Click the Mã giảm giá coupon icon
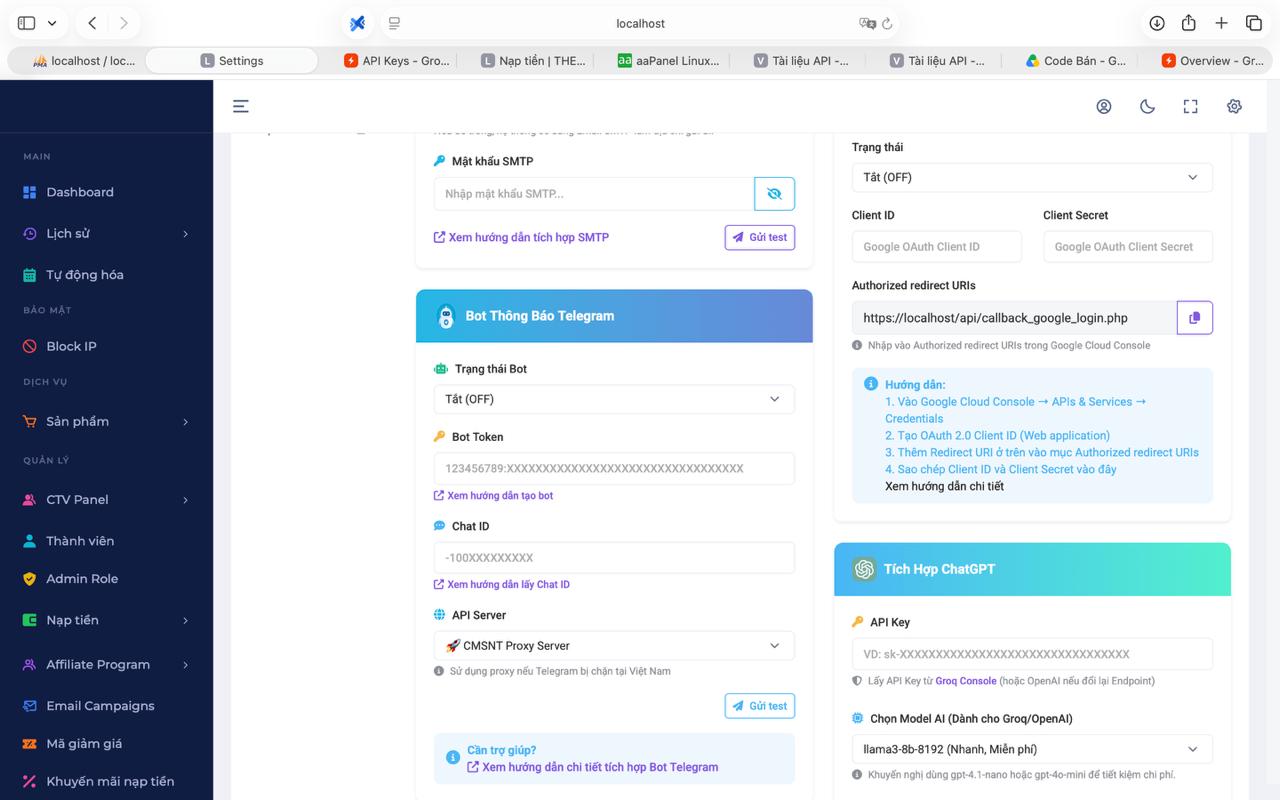The image size is (1280, 800). (x=29, y=744)
